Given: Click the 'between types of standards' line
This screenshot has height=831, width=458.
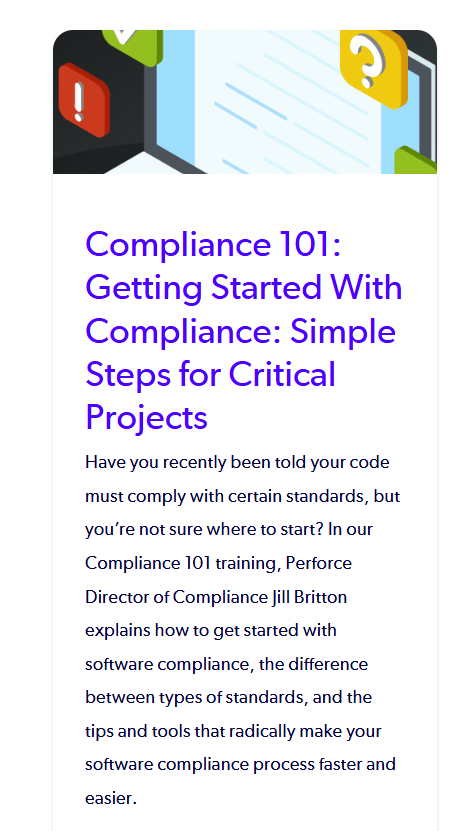Looking at the screenshot, I should coord(196,697).
